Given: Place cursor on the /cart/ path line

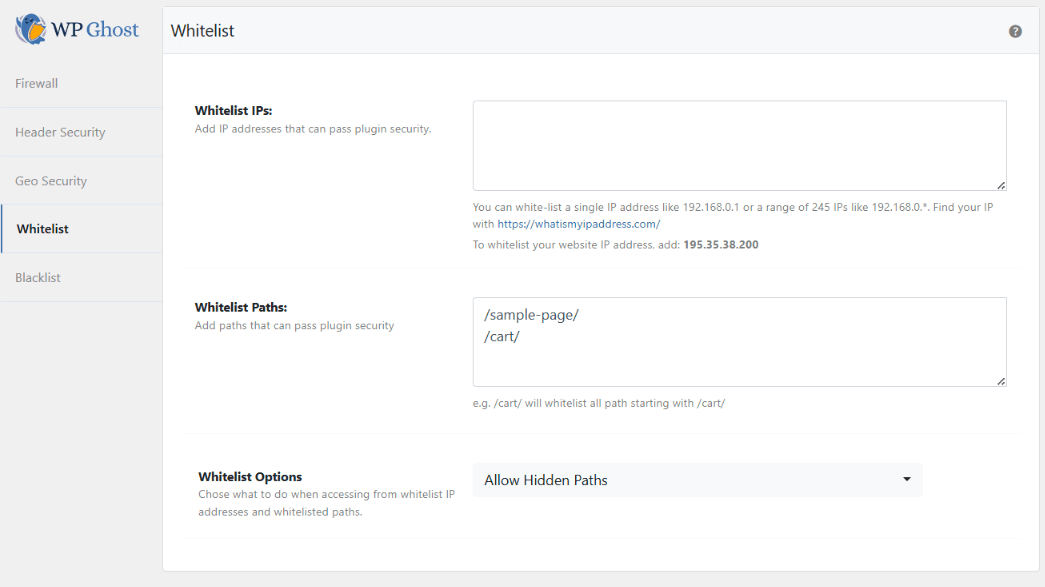Looking at the screenshot, I should point(502,337).
